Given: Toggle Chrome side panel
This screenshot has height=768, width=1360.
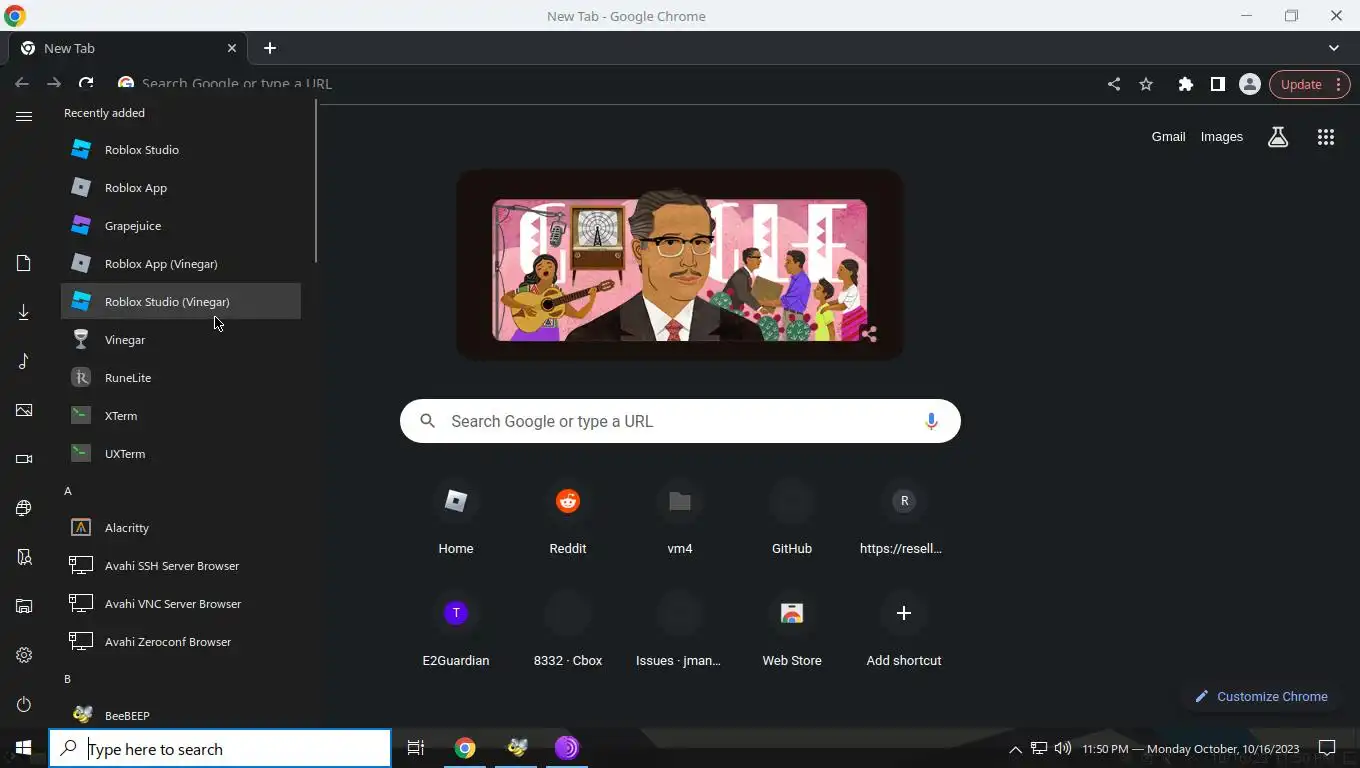Looking at the screenshot, I should tap(1218, 84).
